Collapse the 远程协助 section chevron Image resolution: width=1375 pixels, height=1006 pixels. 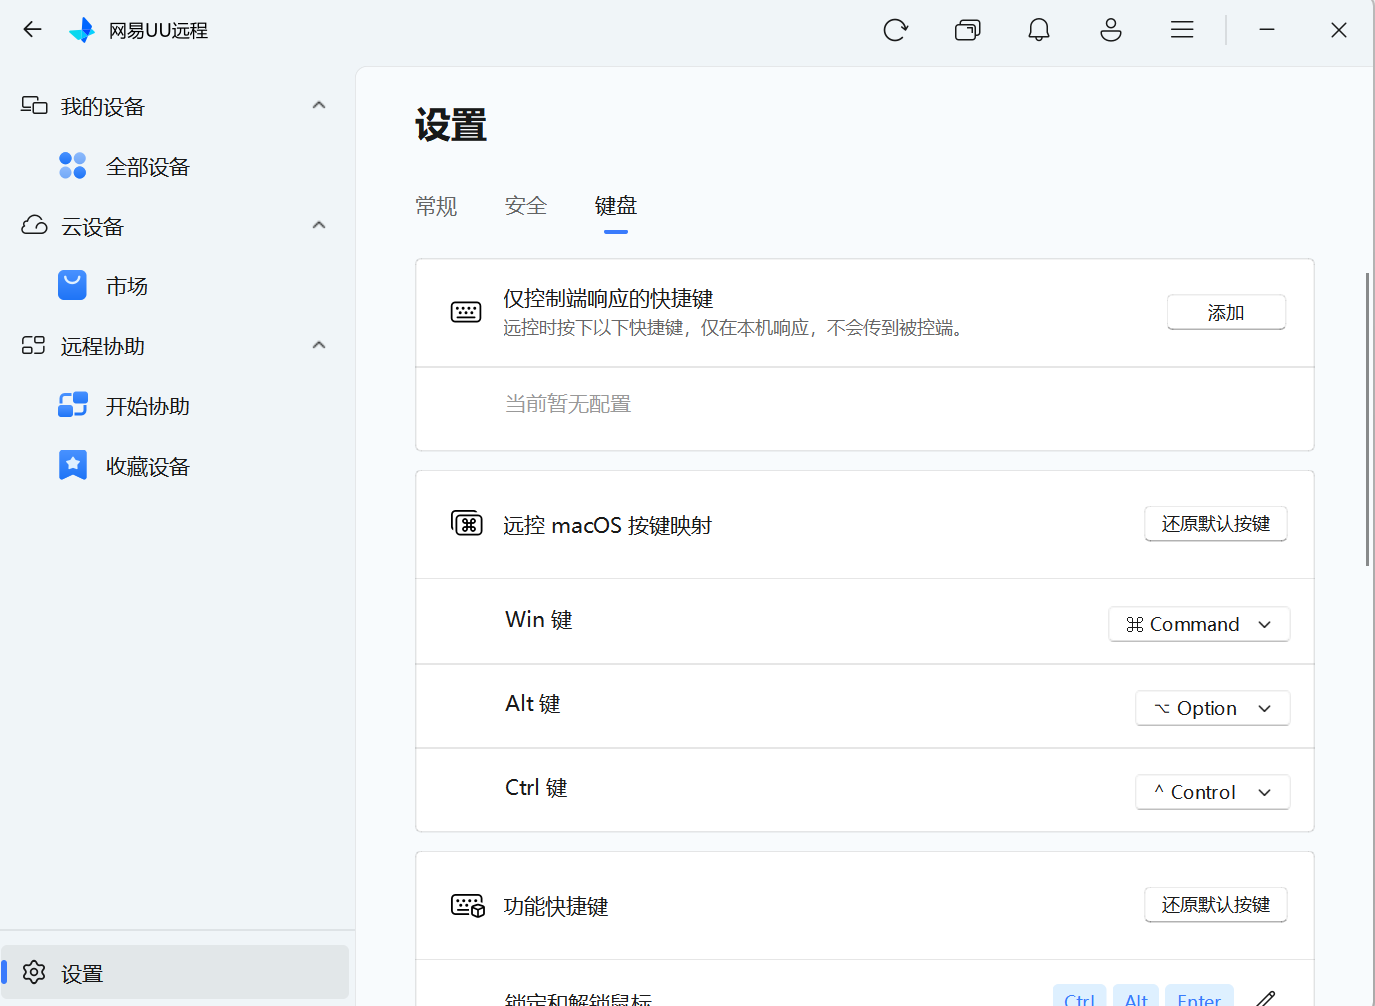319,345
